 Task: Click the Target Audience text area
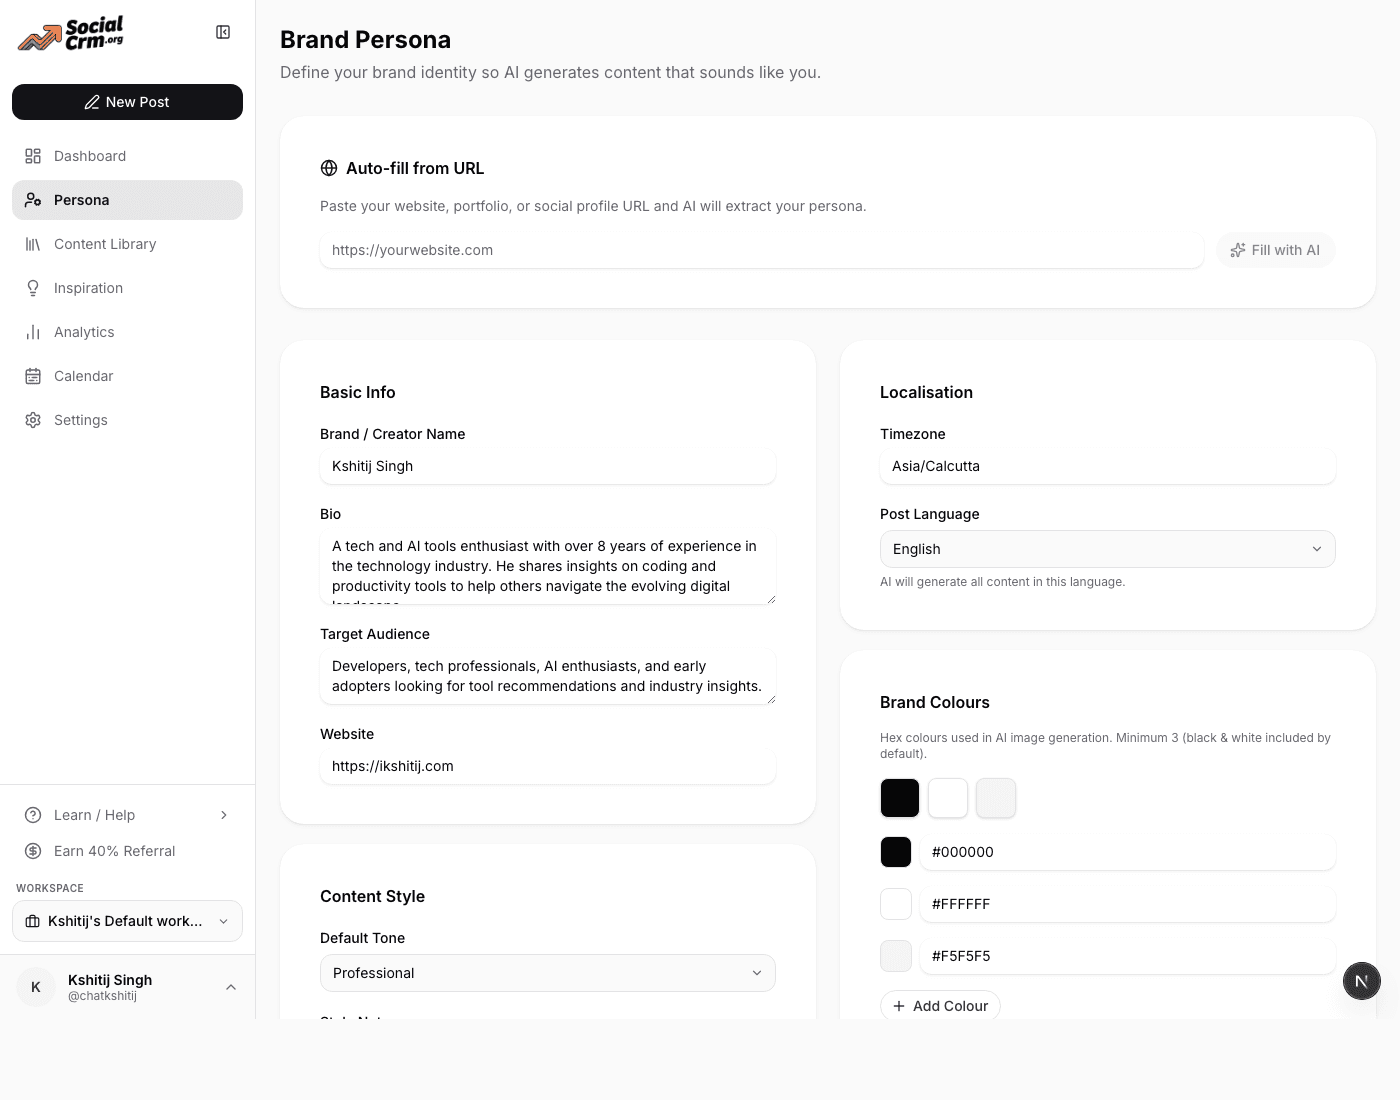point(548,677)
